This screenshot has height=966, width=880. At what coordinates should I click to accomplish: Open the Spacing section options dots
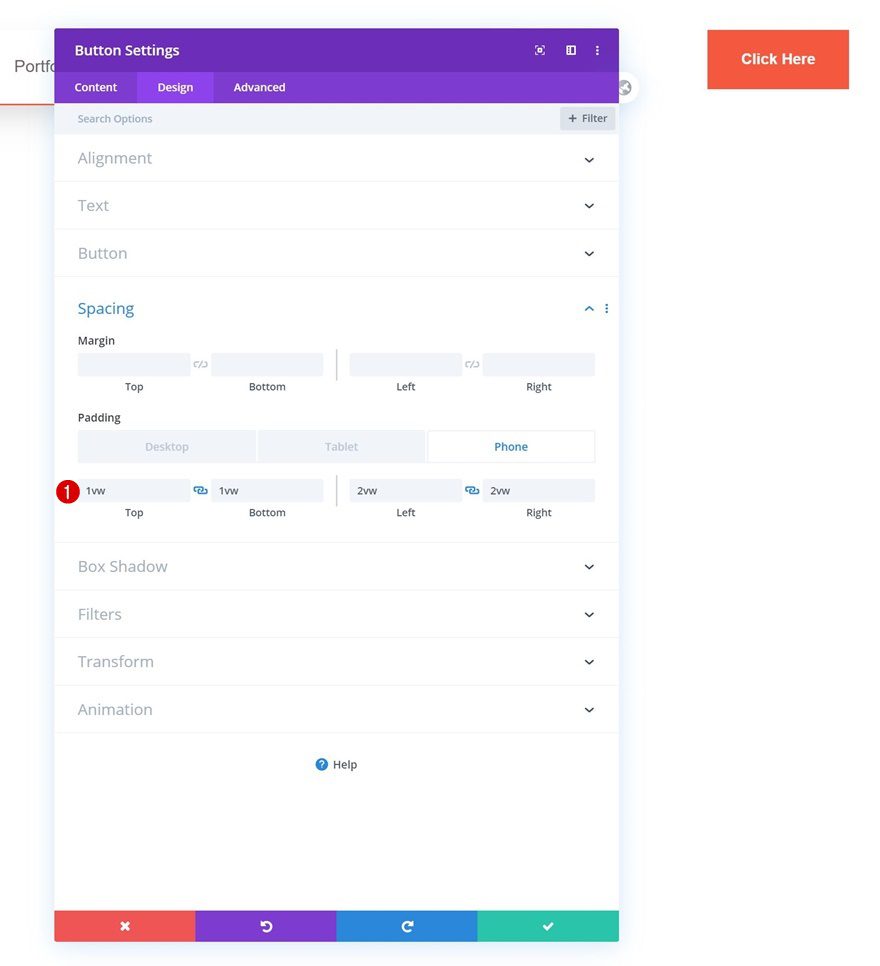coord(607,308)
